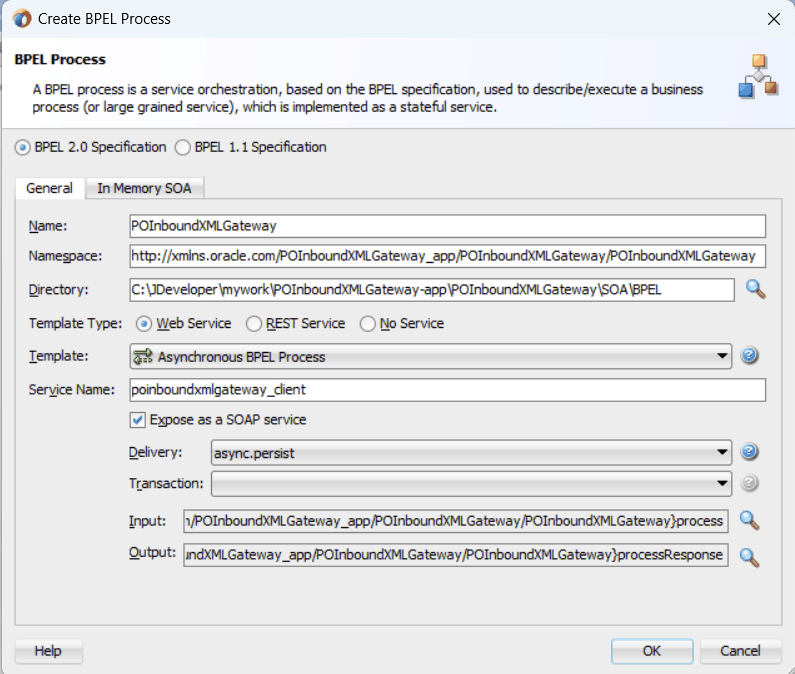Click the 'Create BPEL Process' title text
Screen dimensions: 795x674
[x=104, y=19]
